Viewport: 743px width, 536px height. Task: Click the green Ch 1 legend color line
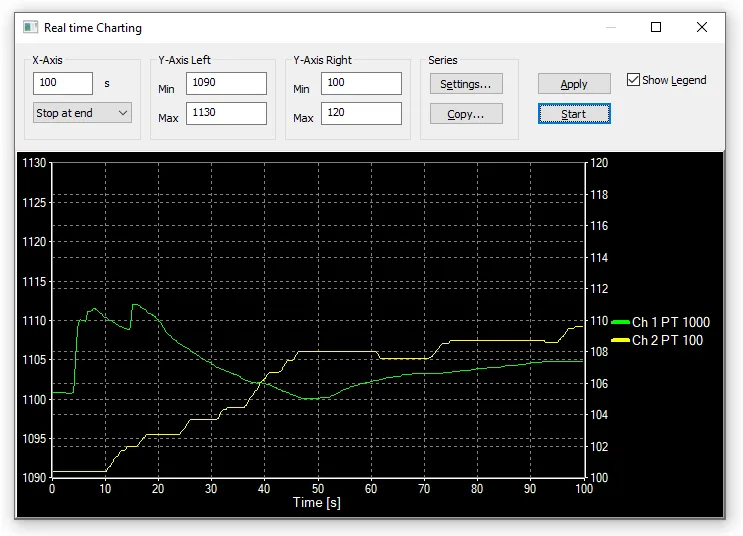tap(620, 322)
